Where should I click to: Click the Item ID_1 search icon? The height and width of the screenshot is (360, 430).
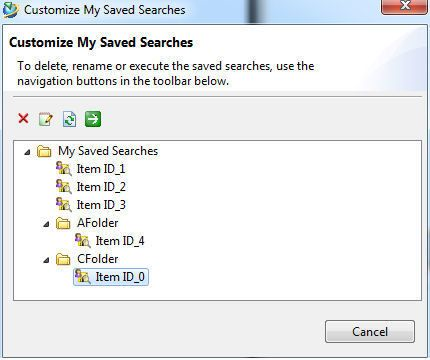click(x=64, y=169)
